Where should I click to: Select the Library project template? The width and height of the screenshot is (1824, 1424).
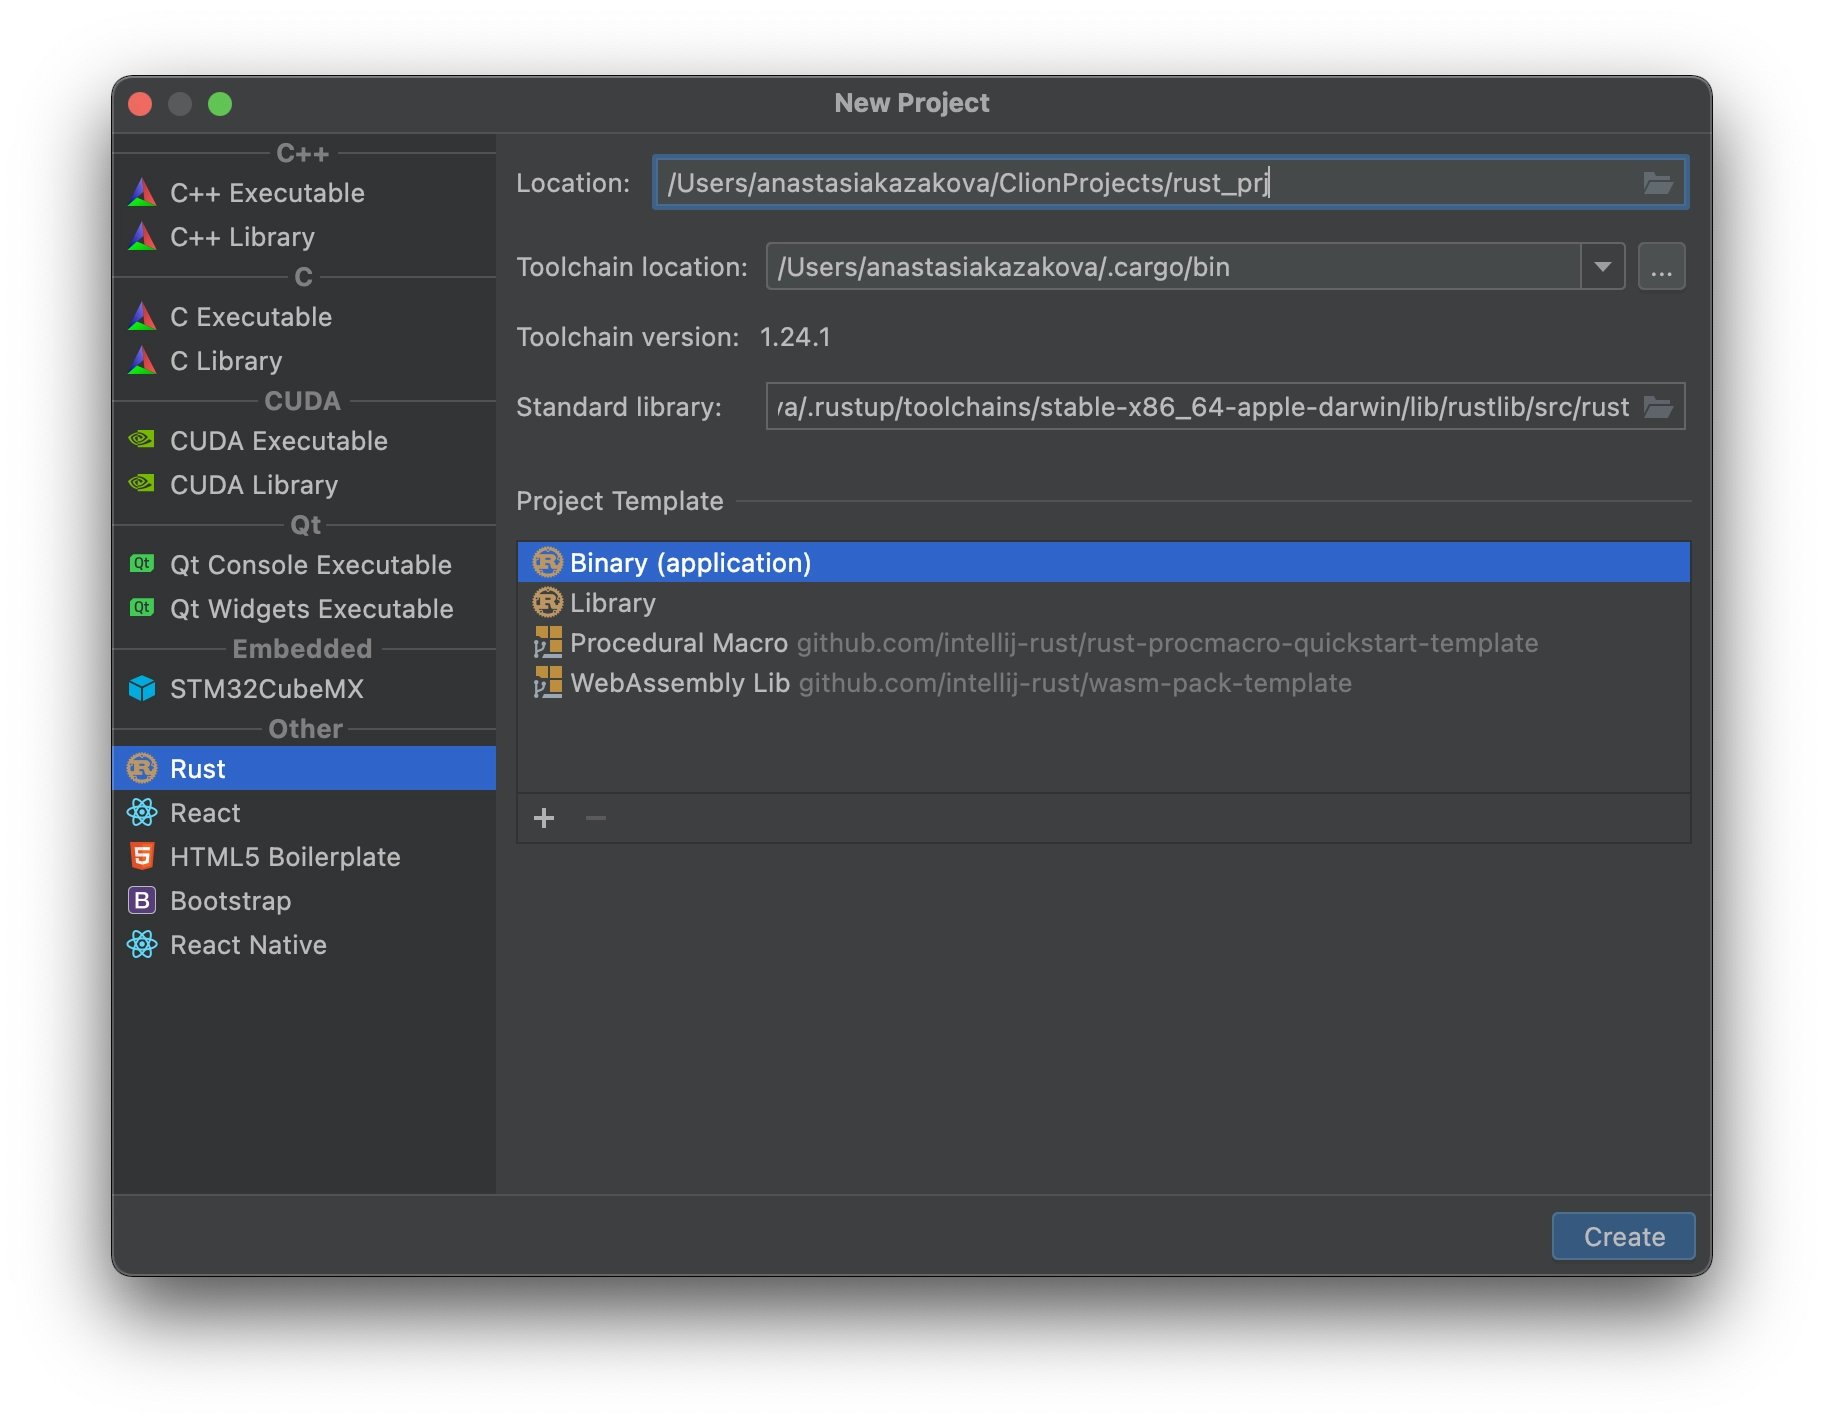[1104, 603]
